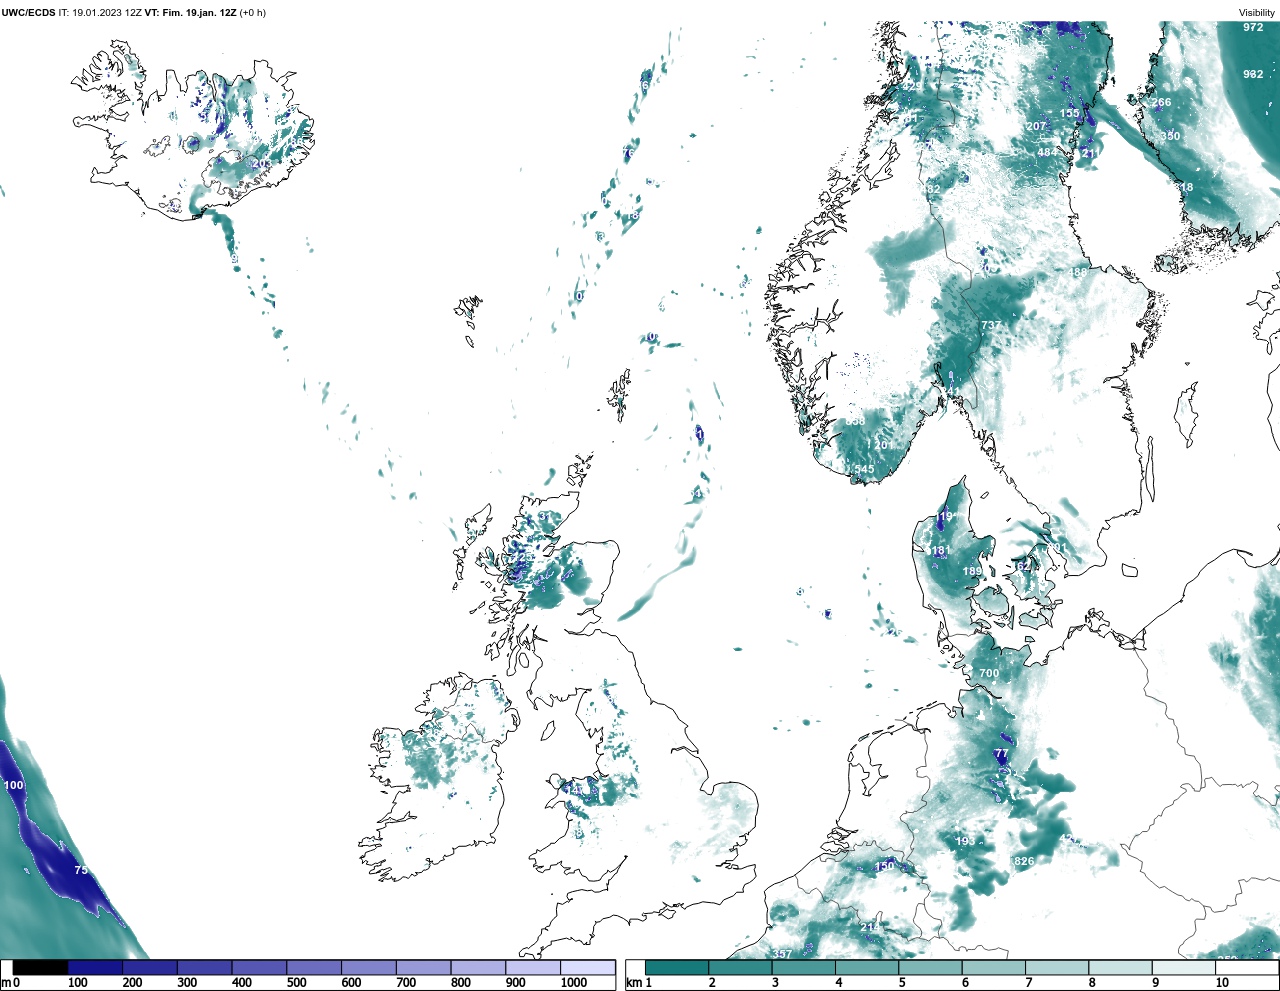Click the 'm 0' legend unit label
Image resolution: width=1280 pixels, height=991 pixels.
tap(11, 983)
